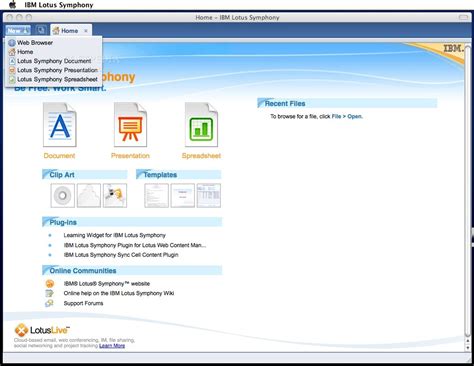Open Online help on the IBM Lotus Symphony Wiki
The image size is (474, 366).
pyautogui.click(x=119, y=293)
